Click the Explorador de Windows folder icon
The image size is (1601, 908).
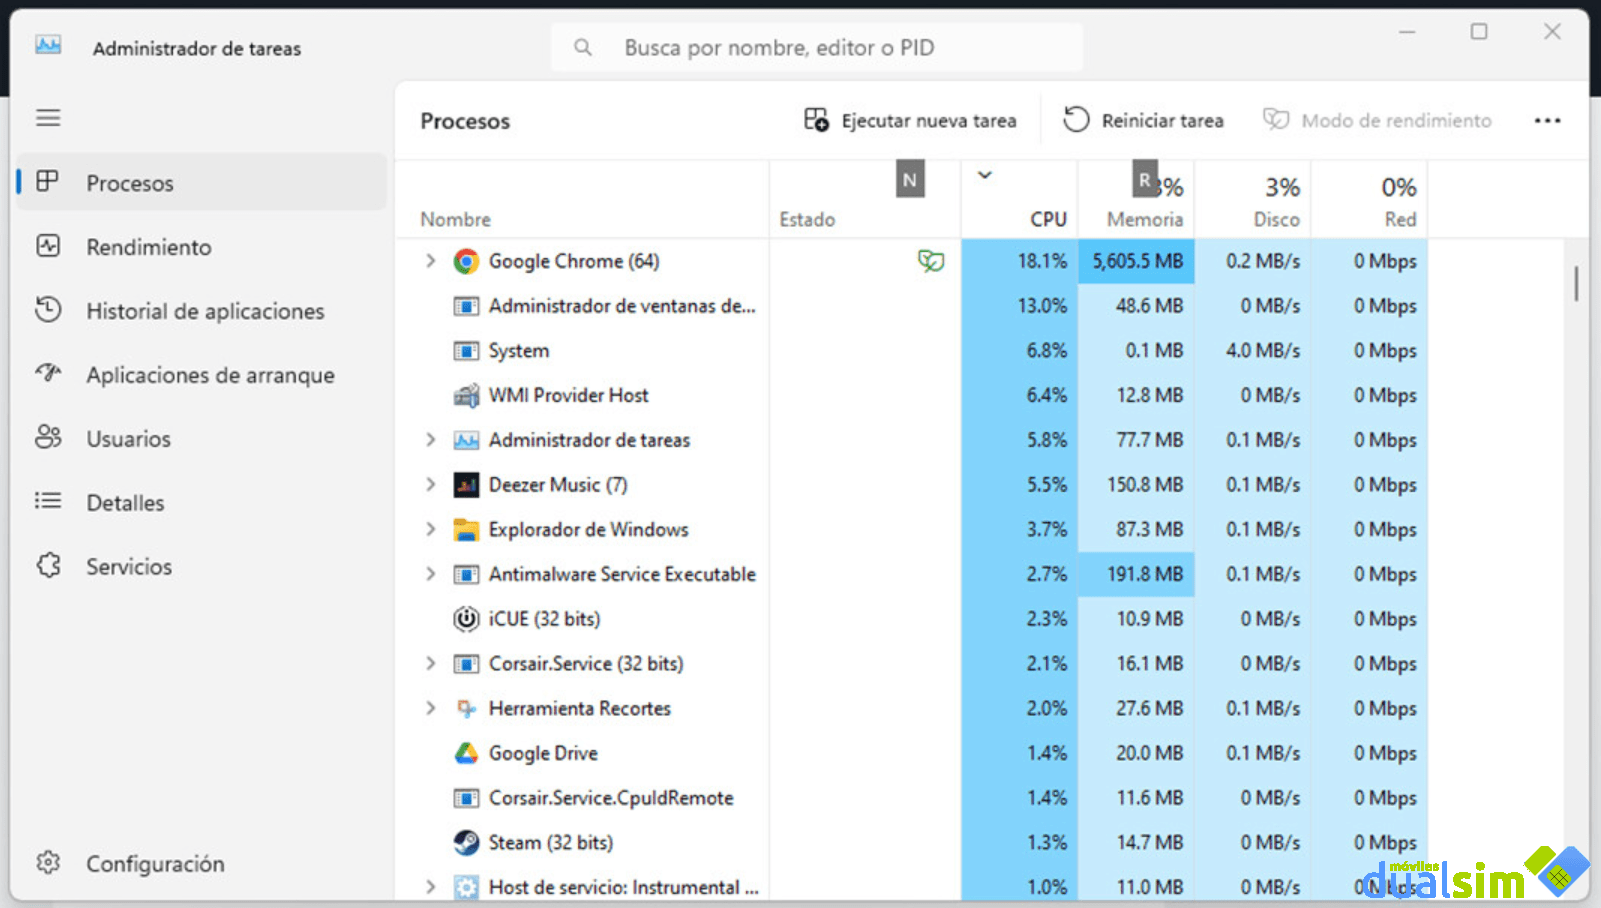tap(466, 529)
